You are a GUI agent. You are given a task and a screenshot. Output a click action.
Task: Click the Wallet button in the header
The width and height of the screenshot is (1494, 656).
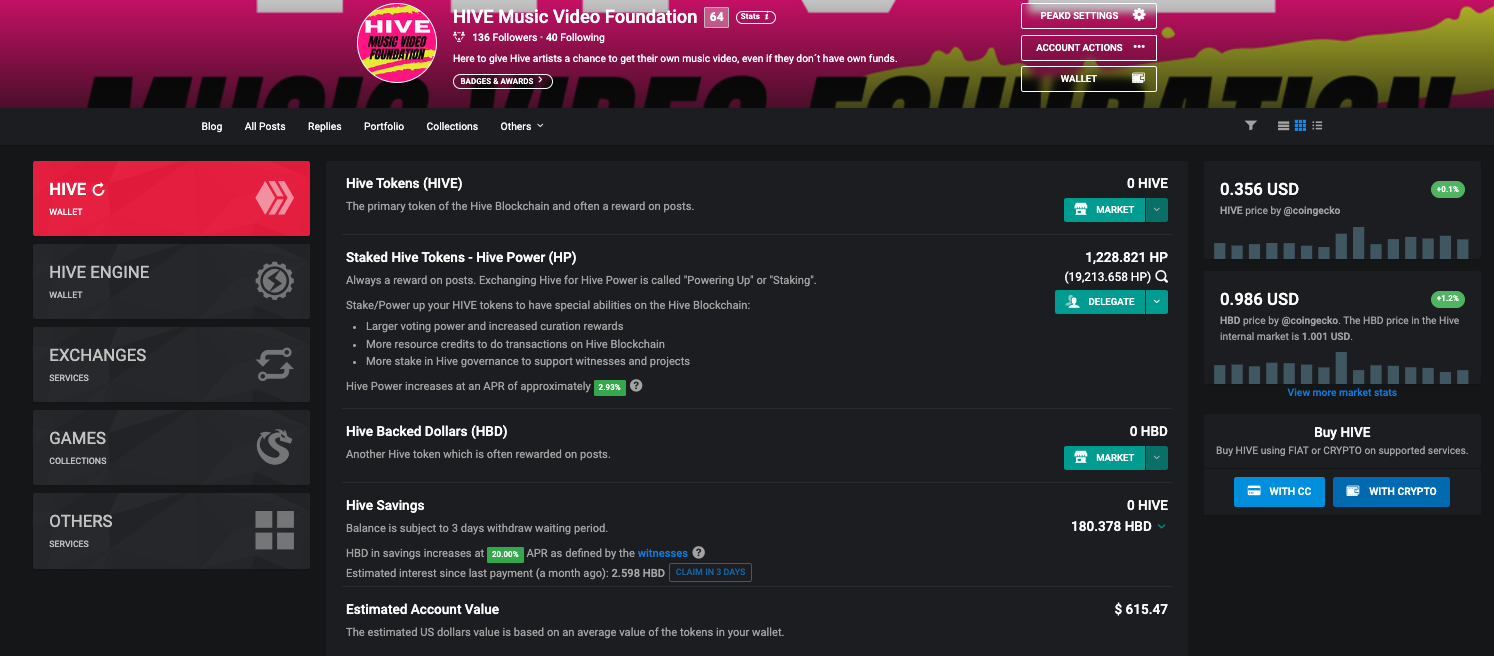1089,78
